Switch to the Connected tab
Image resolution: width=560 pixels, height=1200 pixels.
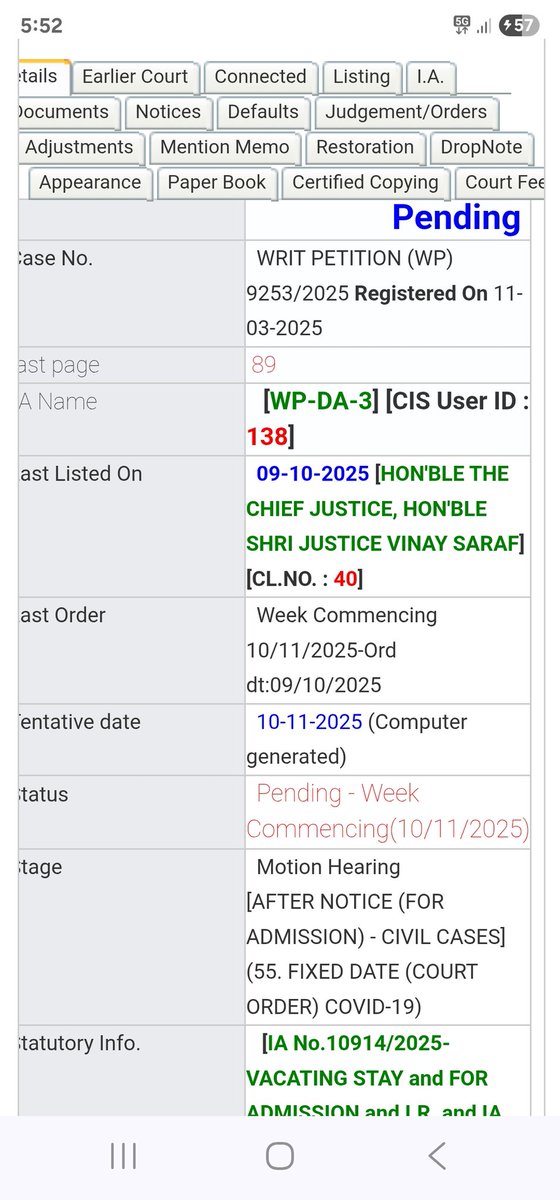point(260,77)
